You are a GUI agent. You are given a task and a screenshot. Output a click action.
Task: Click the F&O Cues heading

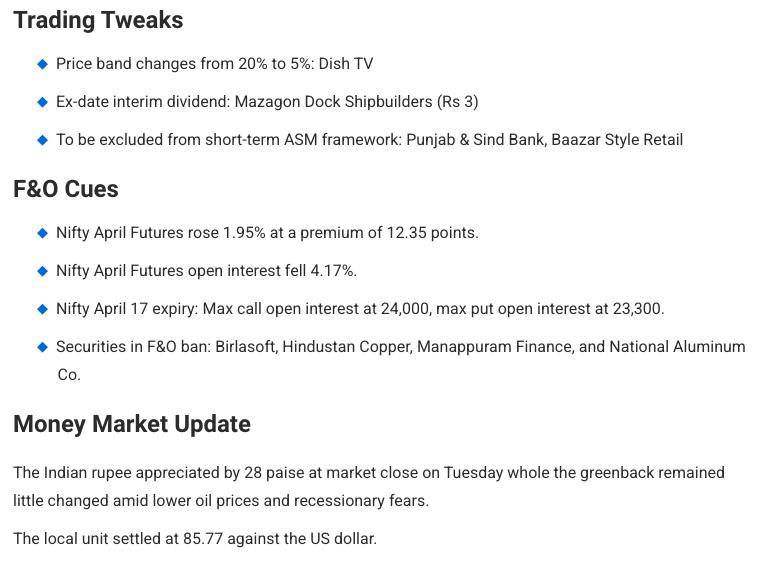tap(66, 189)
